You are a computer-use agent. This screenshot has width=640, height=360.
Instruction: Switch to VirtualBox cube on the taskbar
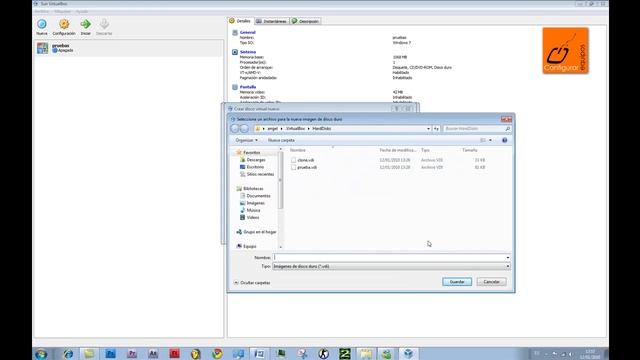[x=408, y=354]
